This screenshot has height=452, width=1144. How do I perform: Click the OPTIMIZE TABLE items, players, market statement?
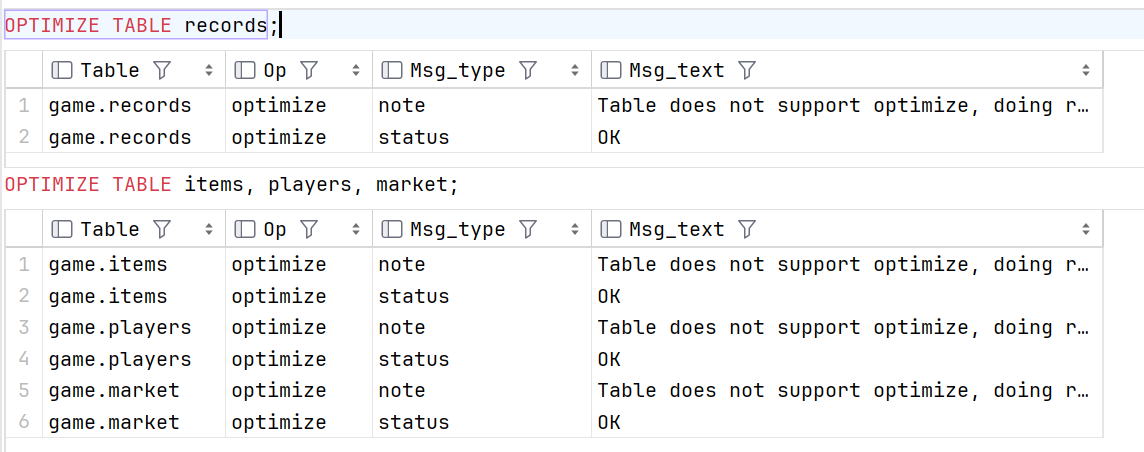[231, 185]
